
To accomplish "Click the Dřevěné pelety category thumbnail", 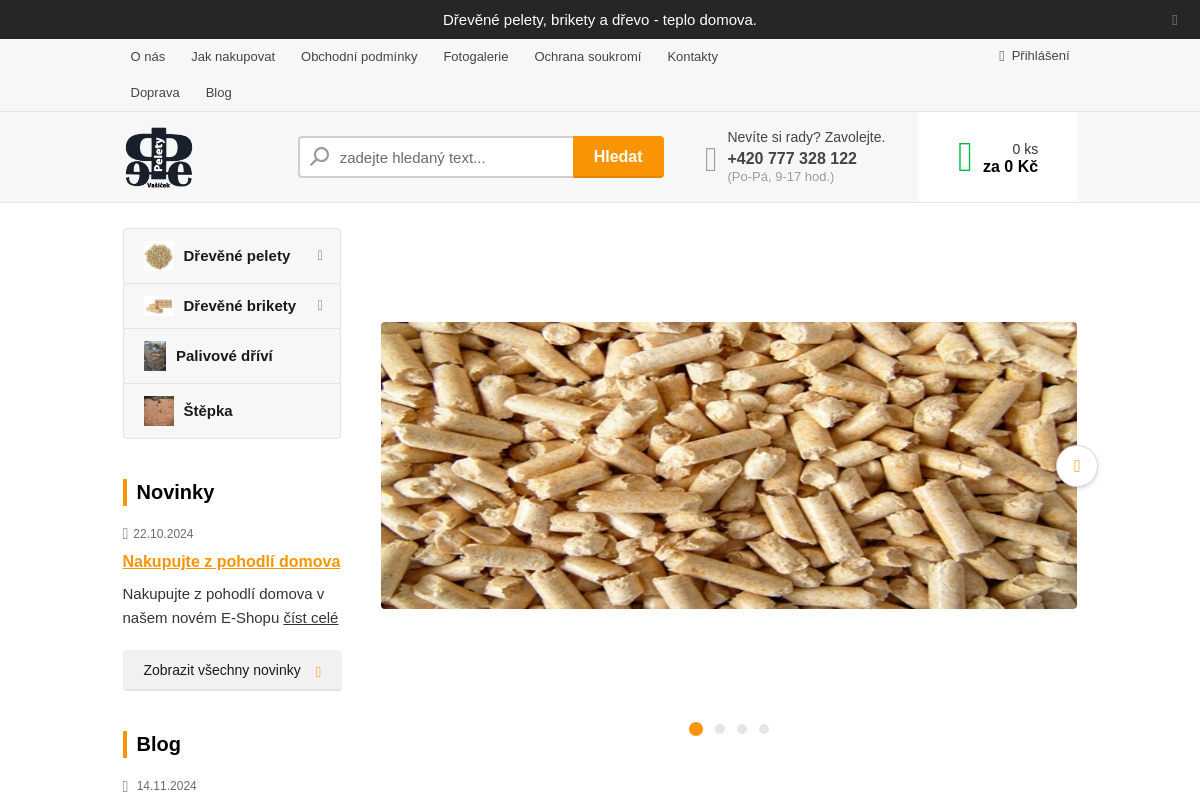I will (158, 256).
